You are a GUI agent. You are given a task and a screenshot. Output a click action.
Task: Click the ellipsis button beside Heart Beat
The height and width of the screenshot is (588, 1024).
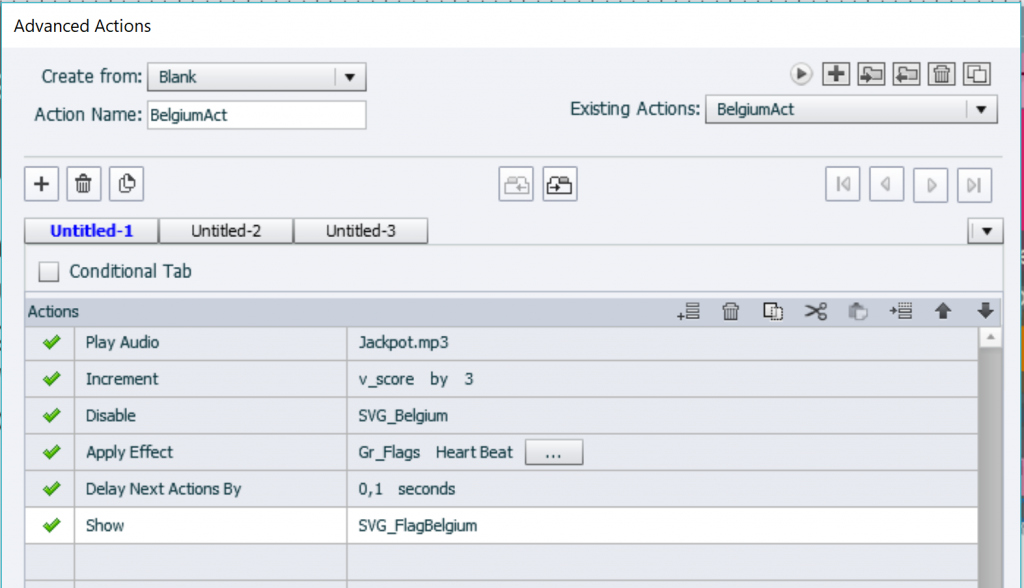553,453
